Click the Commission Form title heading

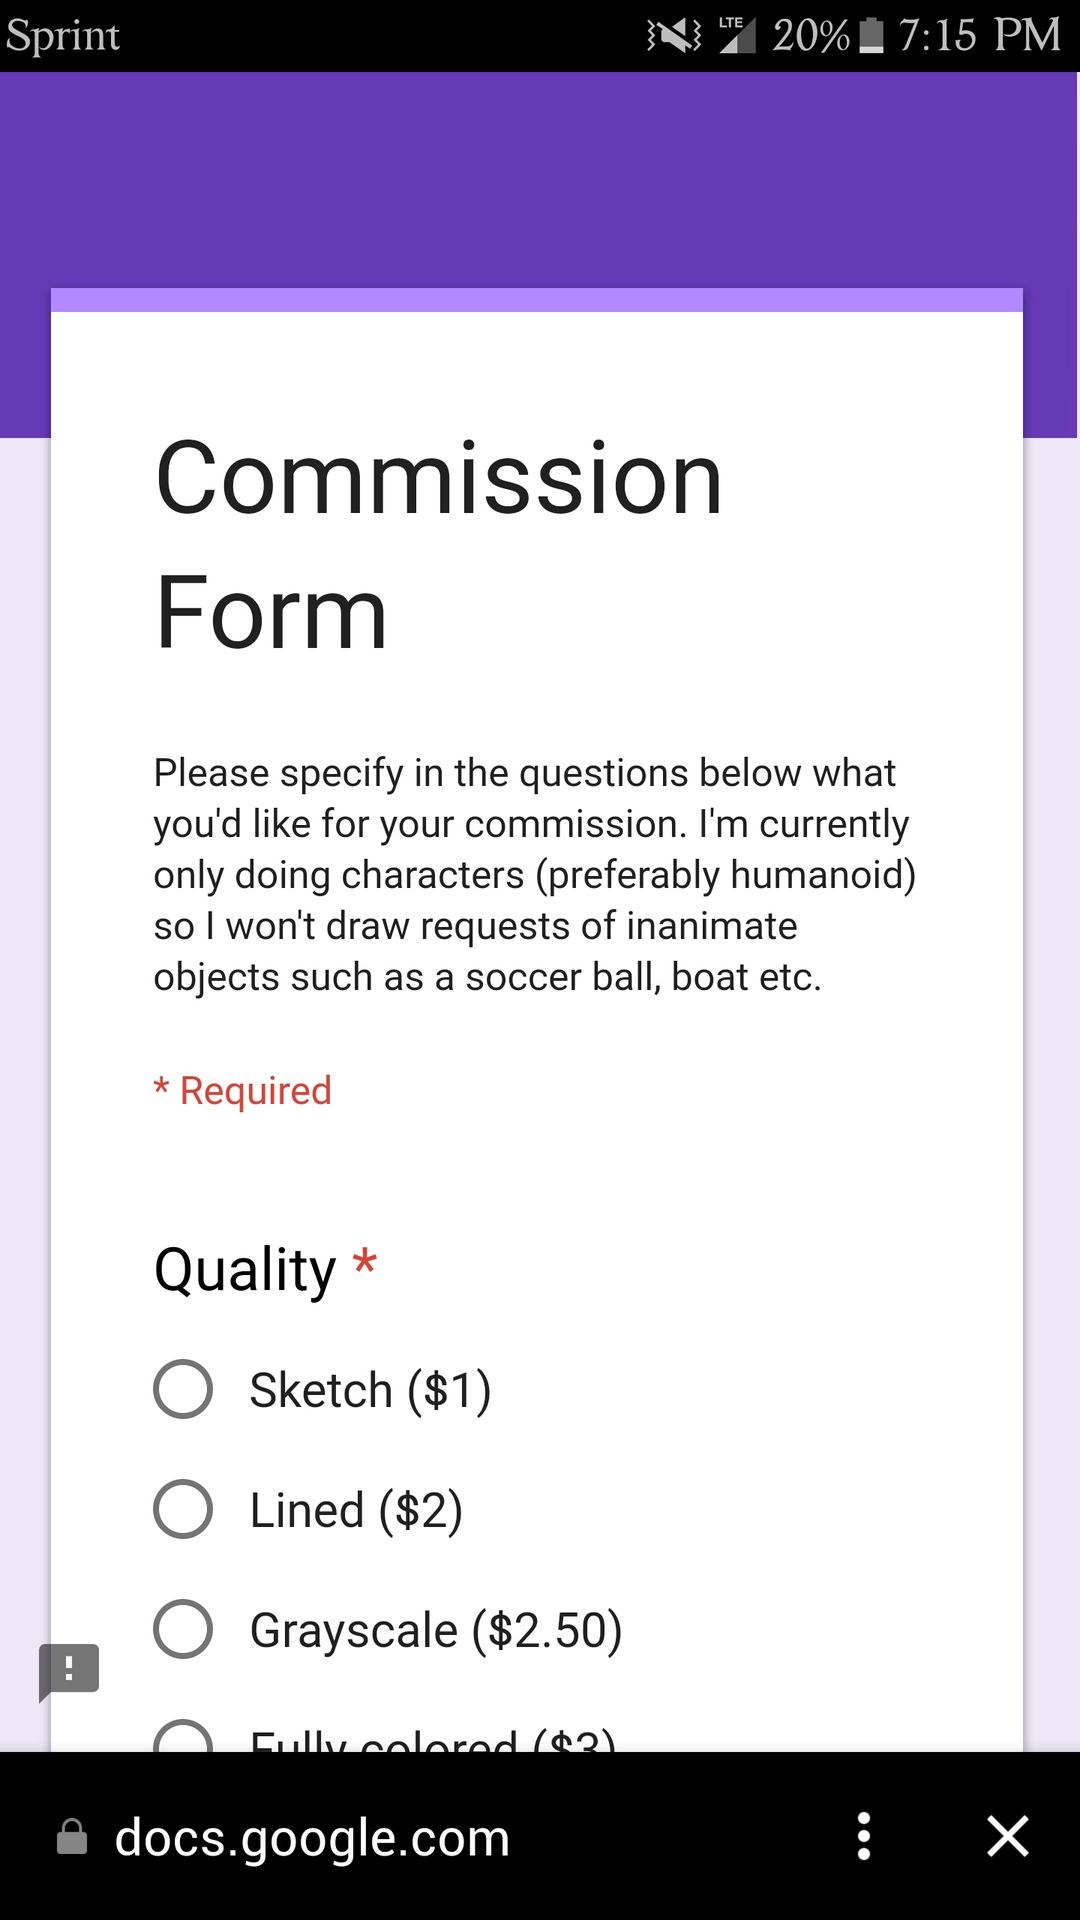click(439, 545)
